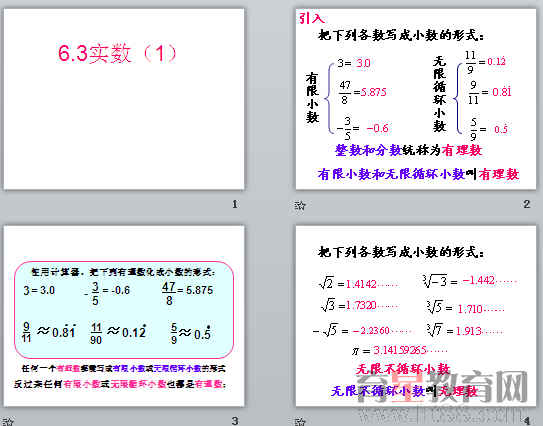Click the red 引入 label on slide 2
The width and height of the screenshot is (543, 426).
pos(312,18)
